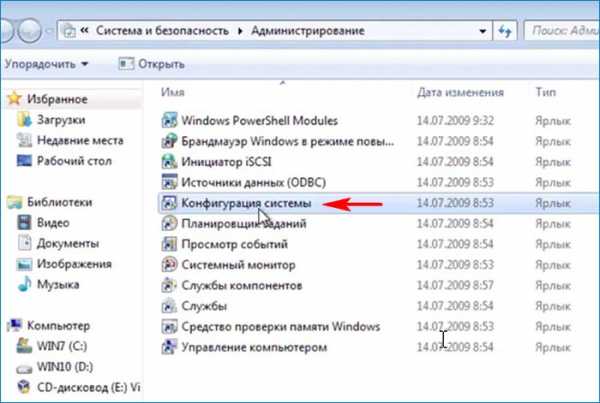Click the Администрирование breadcrumb
600x403 pixels.
tap(308, 31)
